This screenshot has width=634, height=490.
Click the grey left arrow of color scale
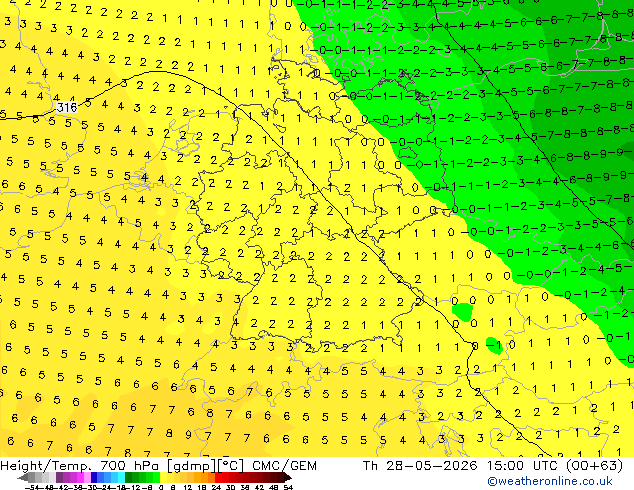click(x=22, y=477)
